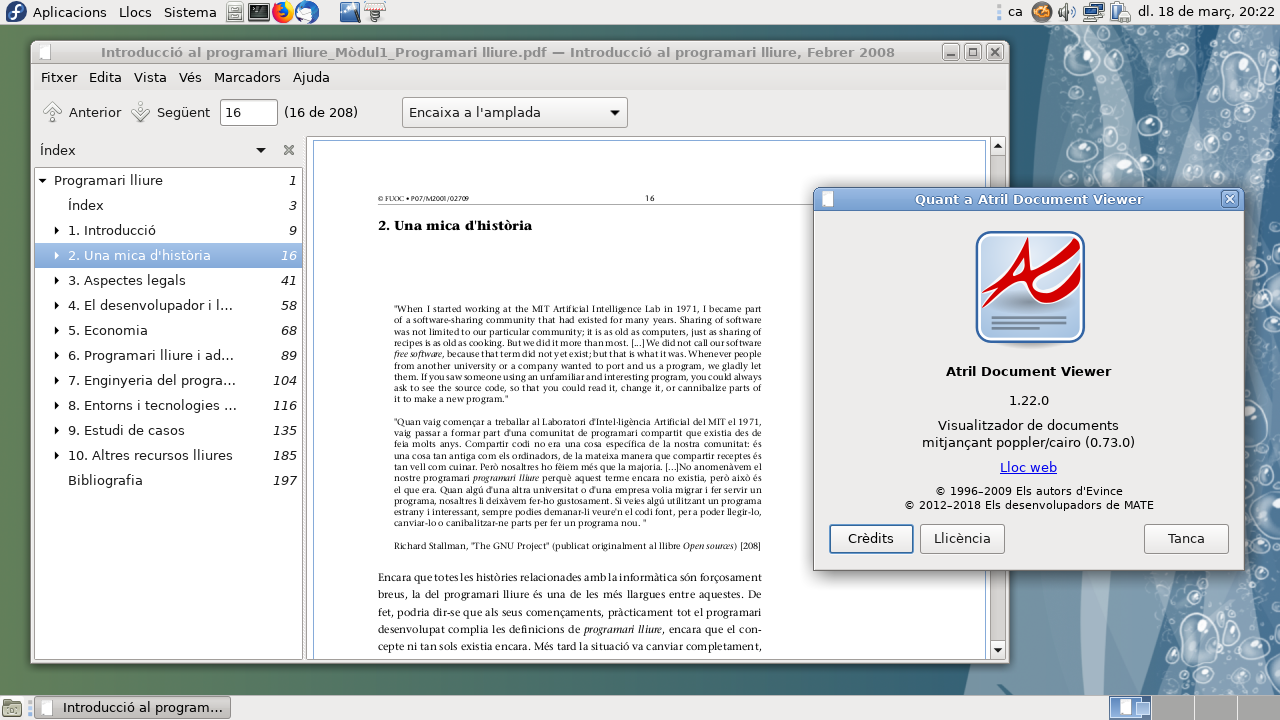Viewport: 1280px width, 720px height.
Task: Expand the '10. Altres recursos lliures' node
Action: click(x=57, y=456)
